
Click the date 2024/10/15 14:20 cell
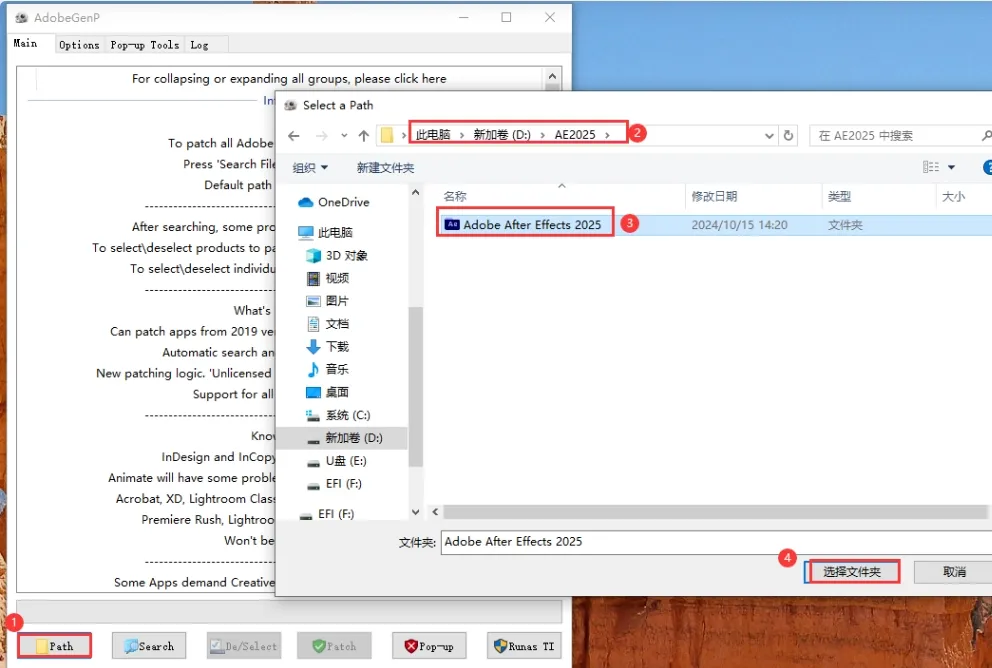[739, 225]
